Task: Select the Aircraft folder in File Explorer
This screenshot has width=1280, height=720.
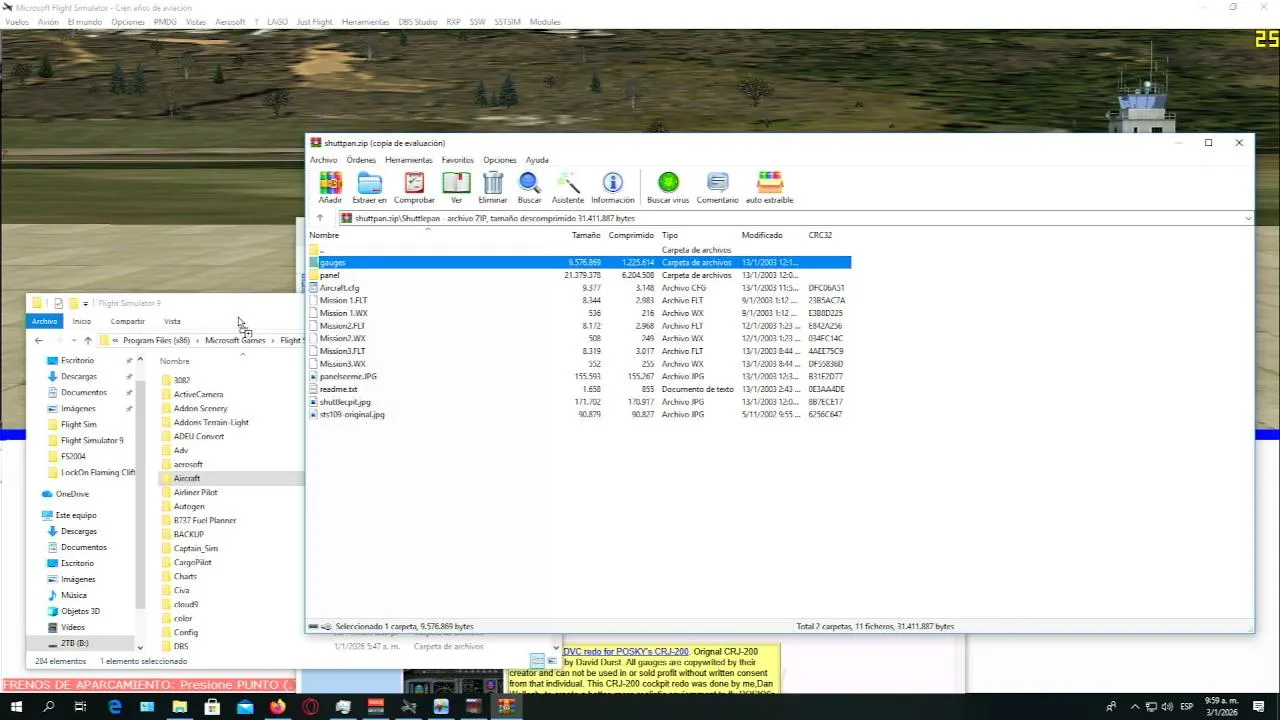Action: tap(187, 478)
